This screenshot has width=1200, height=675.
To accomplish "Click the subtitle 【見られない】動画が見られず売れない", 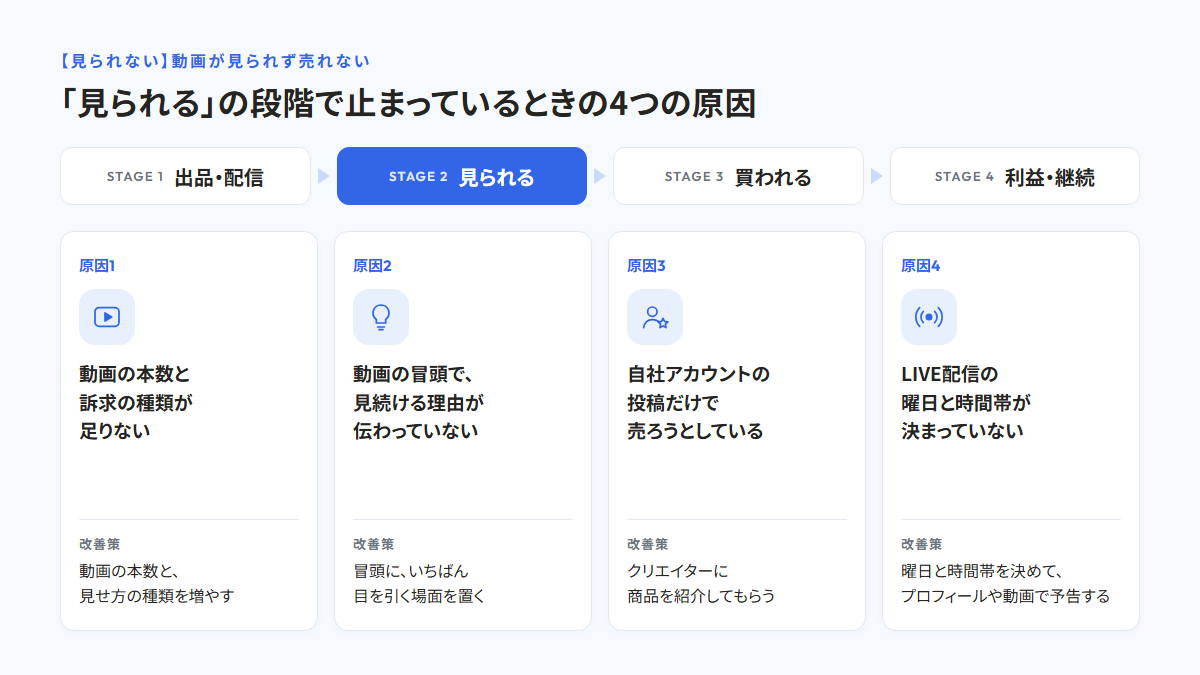I will (215, 61).
